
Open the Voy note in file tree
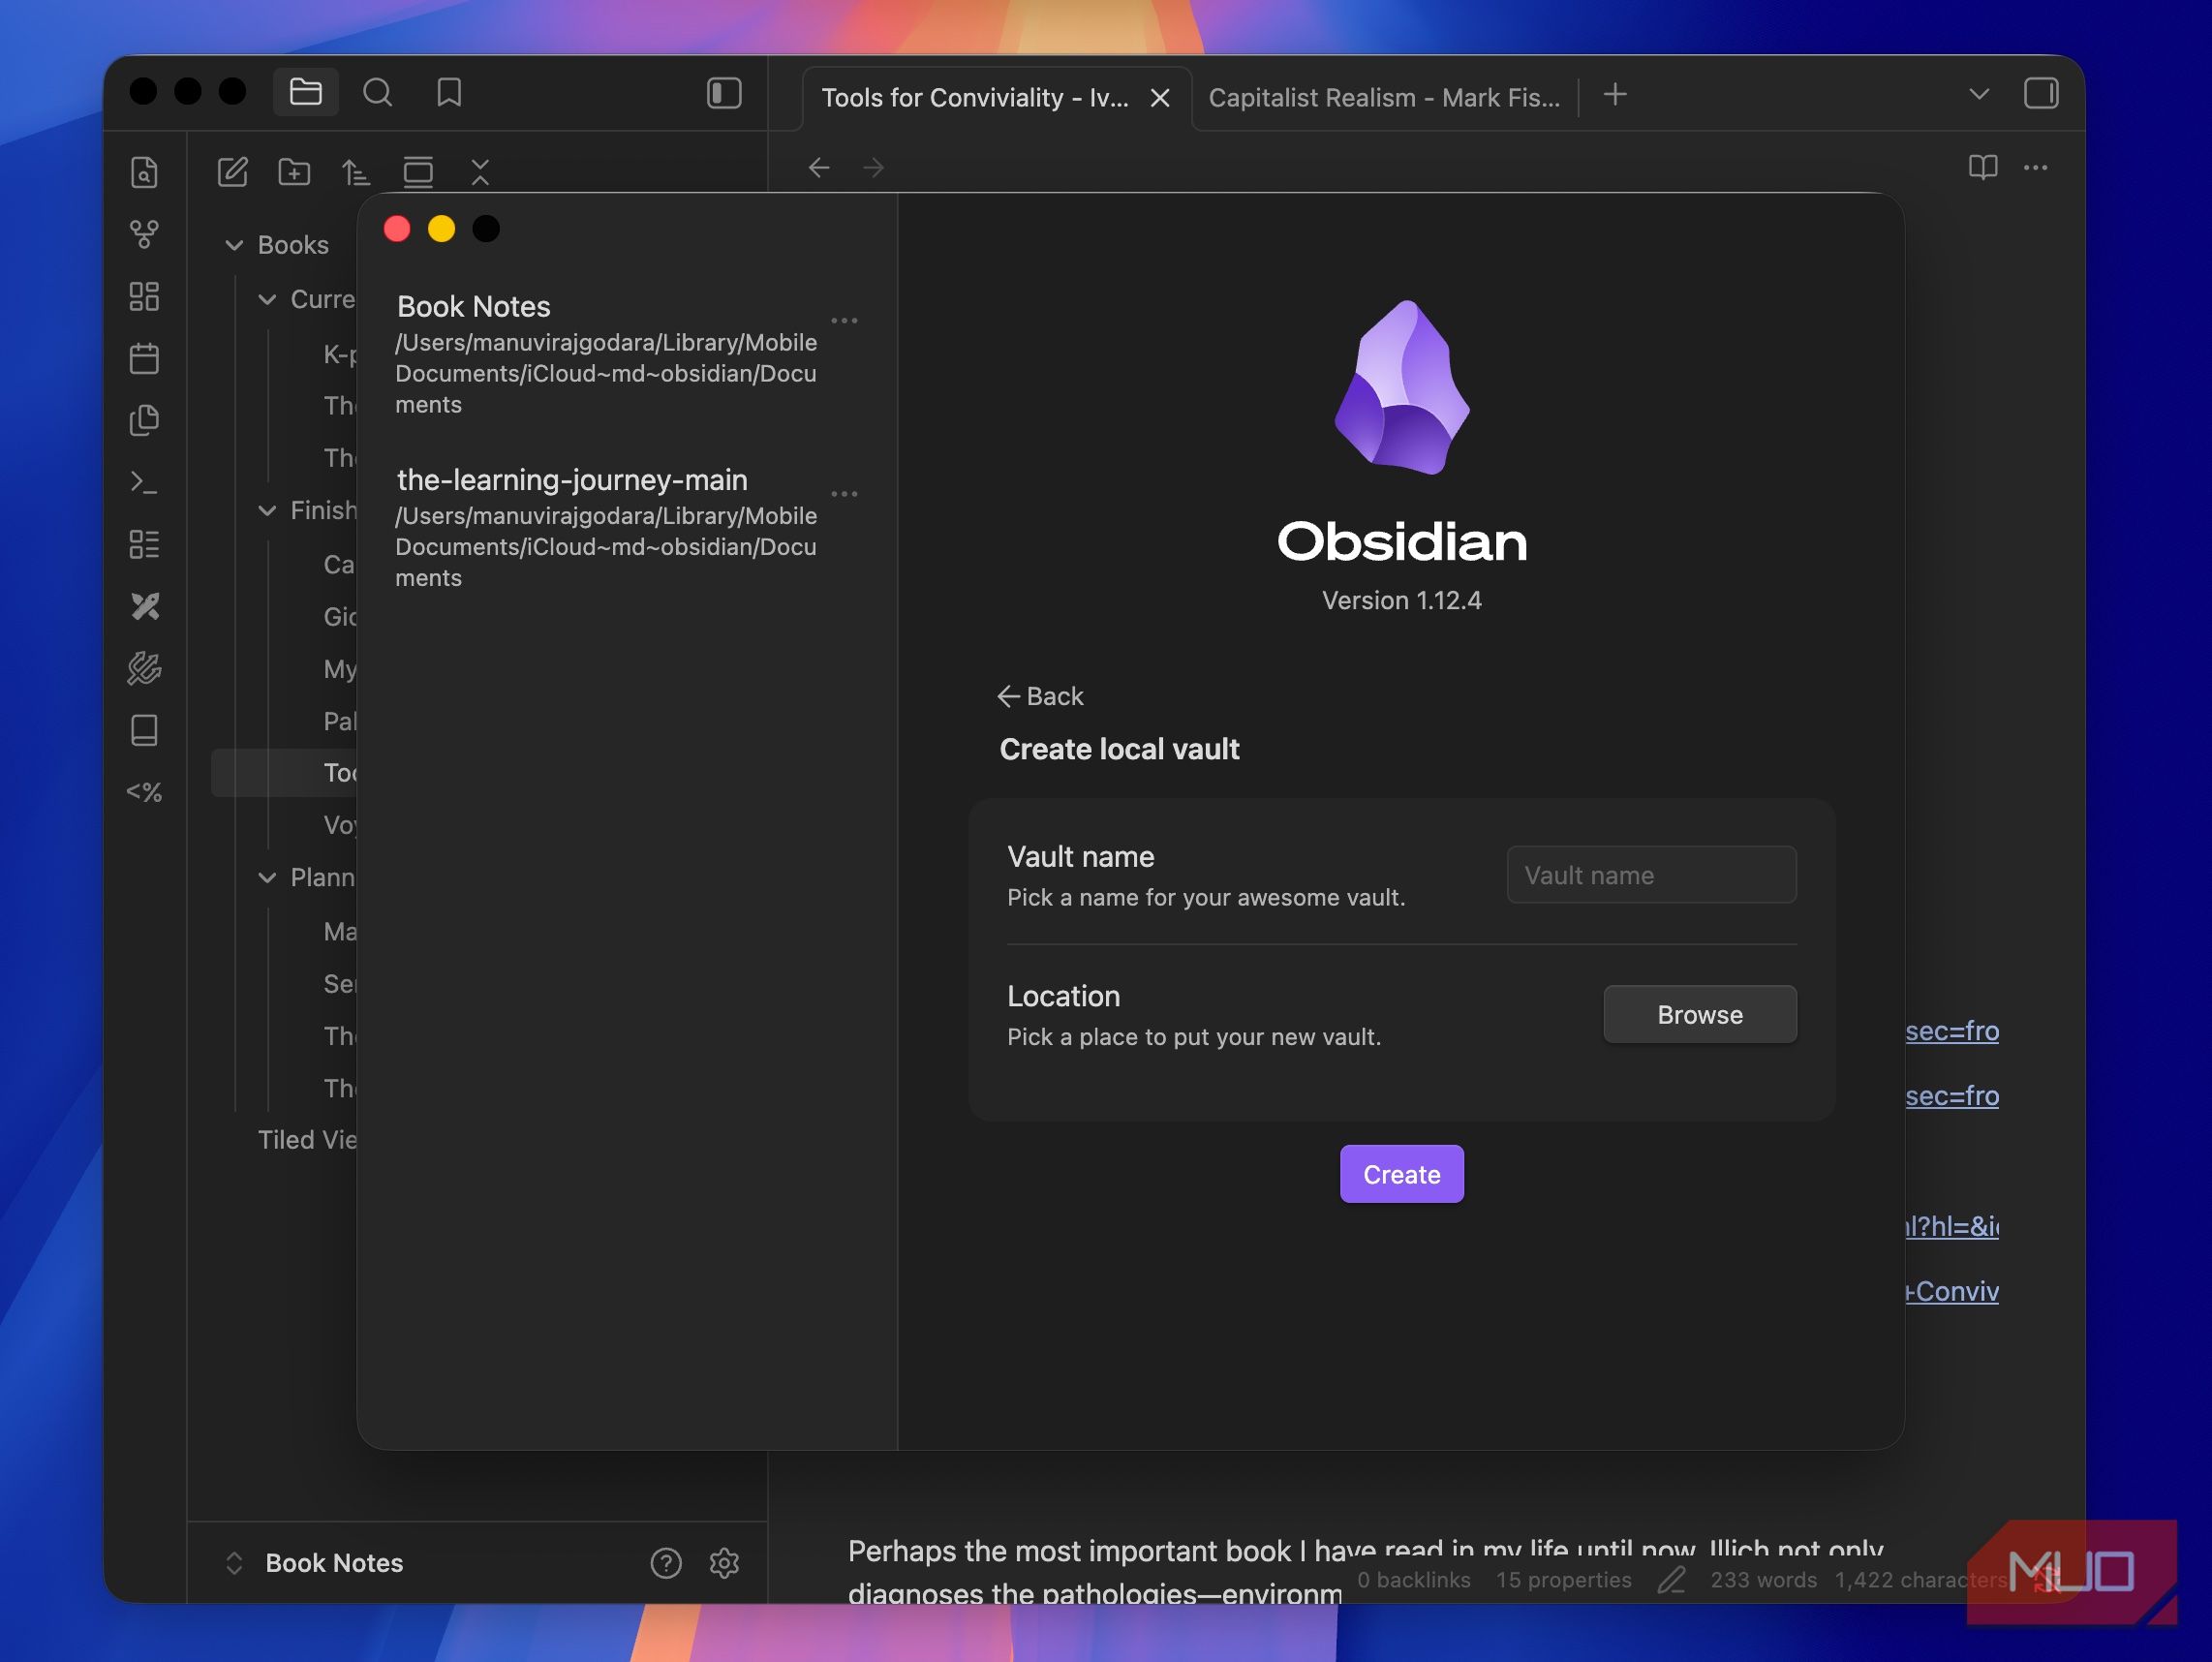(x=339, y=825)
